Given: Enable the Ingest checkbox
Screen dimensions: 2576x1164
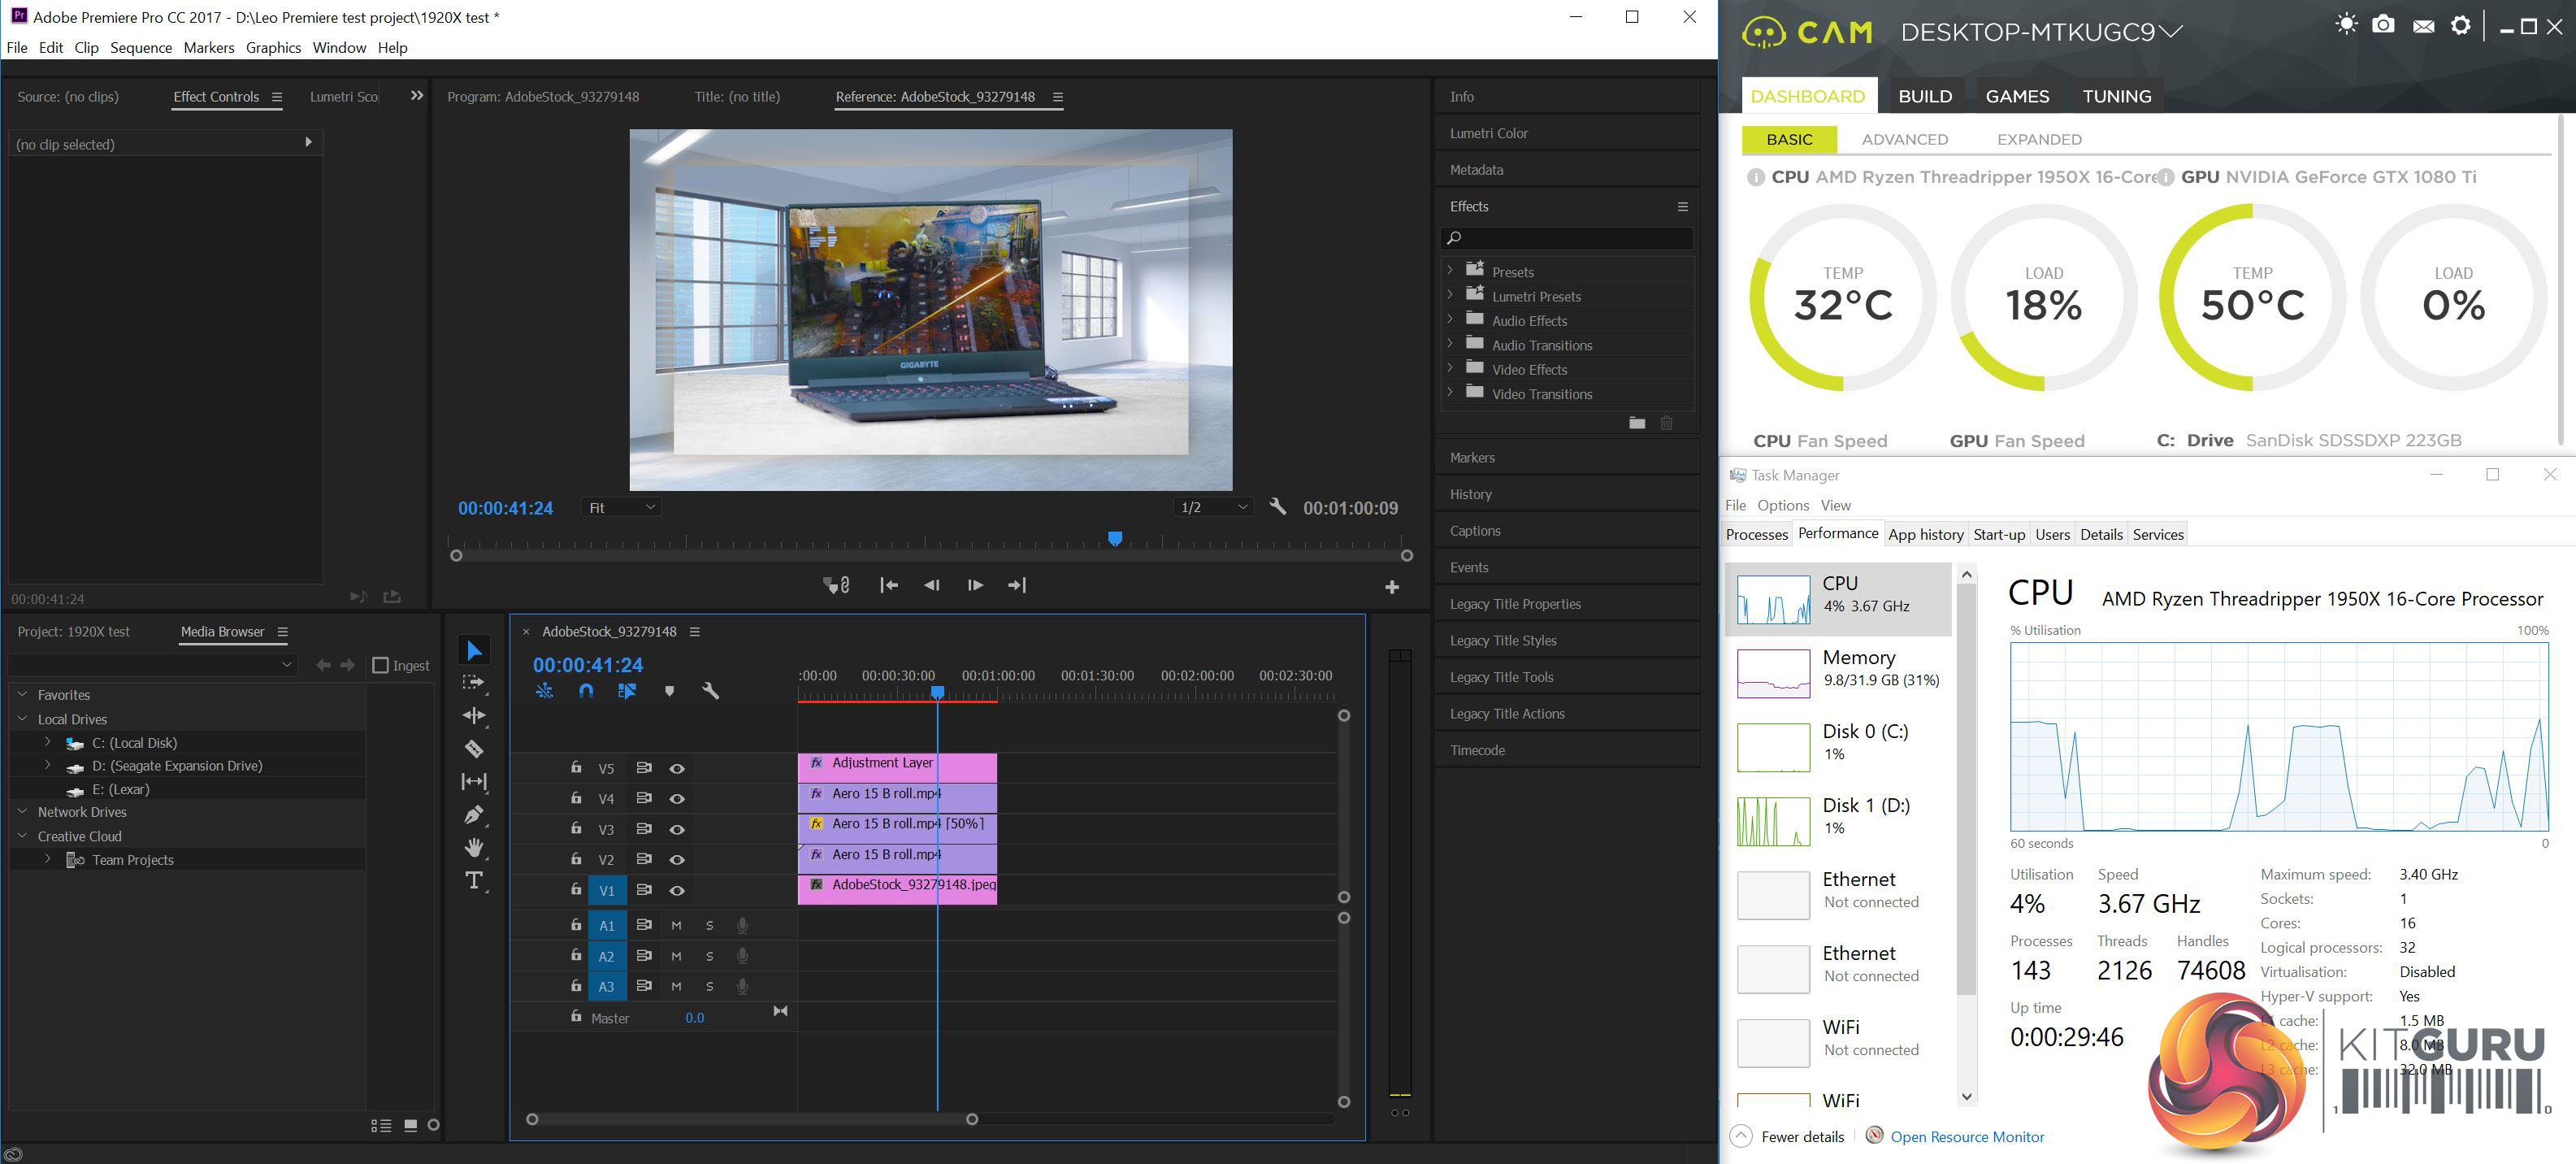Looking at the screenshot, I should point(380,665).
